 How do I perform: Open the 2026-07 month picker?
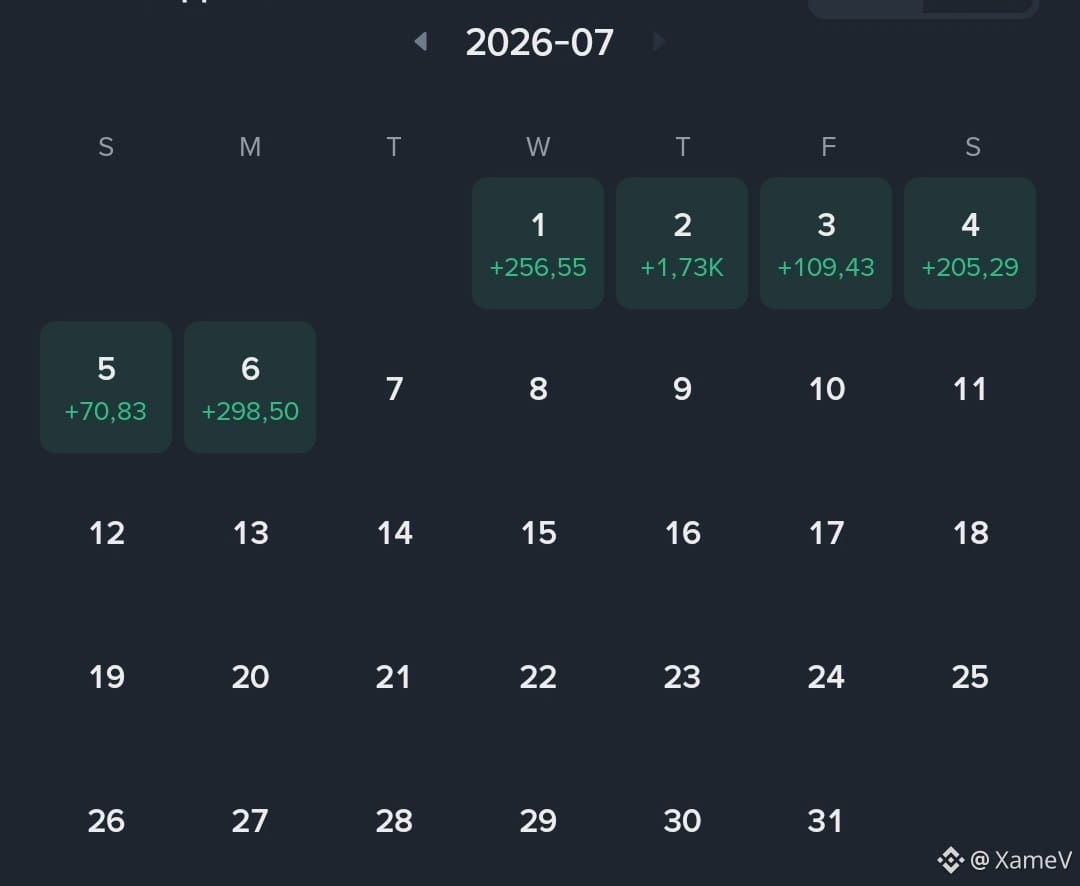click(x=539, y=43)
